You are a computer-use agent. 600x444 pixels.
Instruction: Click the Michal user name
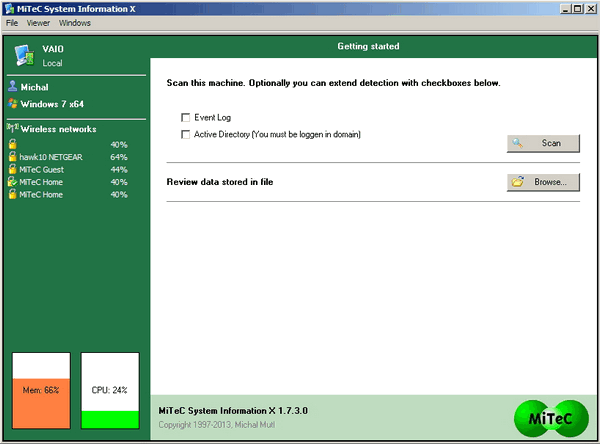[x=34, y=87]
